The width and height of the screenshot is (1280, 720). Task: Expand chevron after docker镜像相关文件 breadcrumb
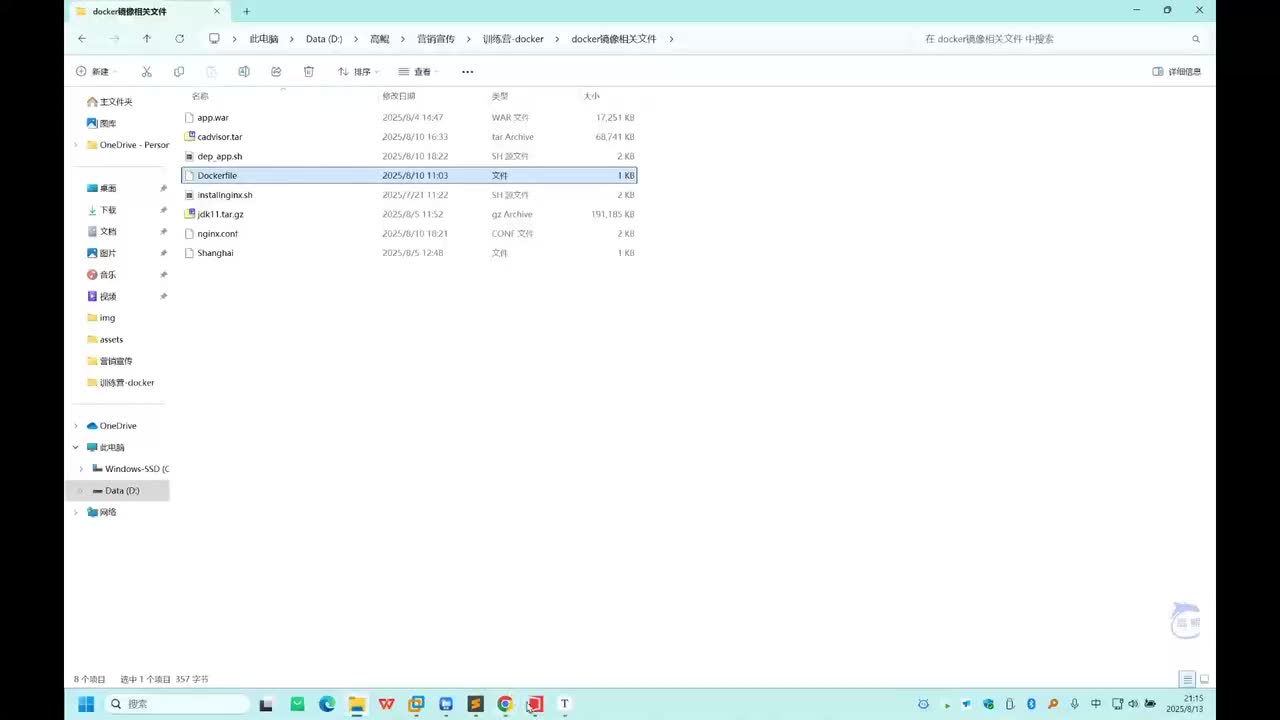coord(671,39)
